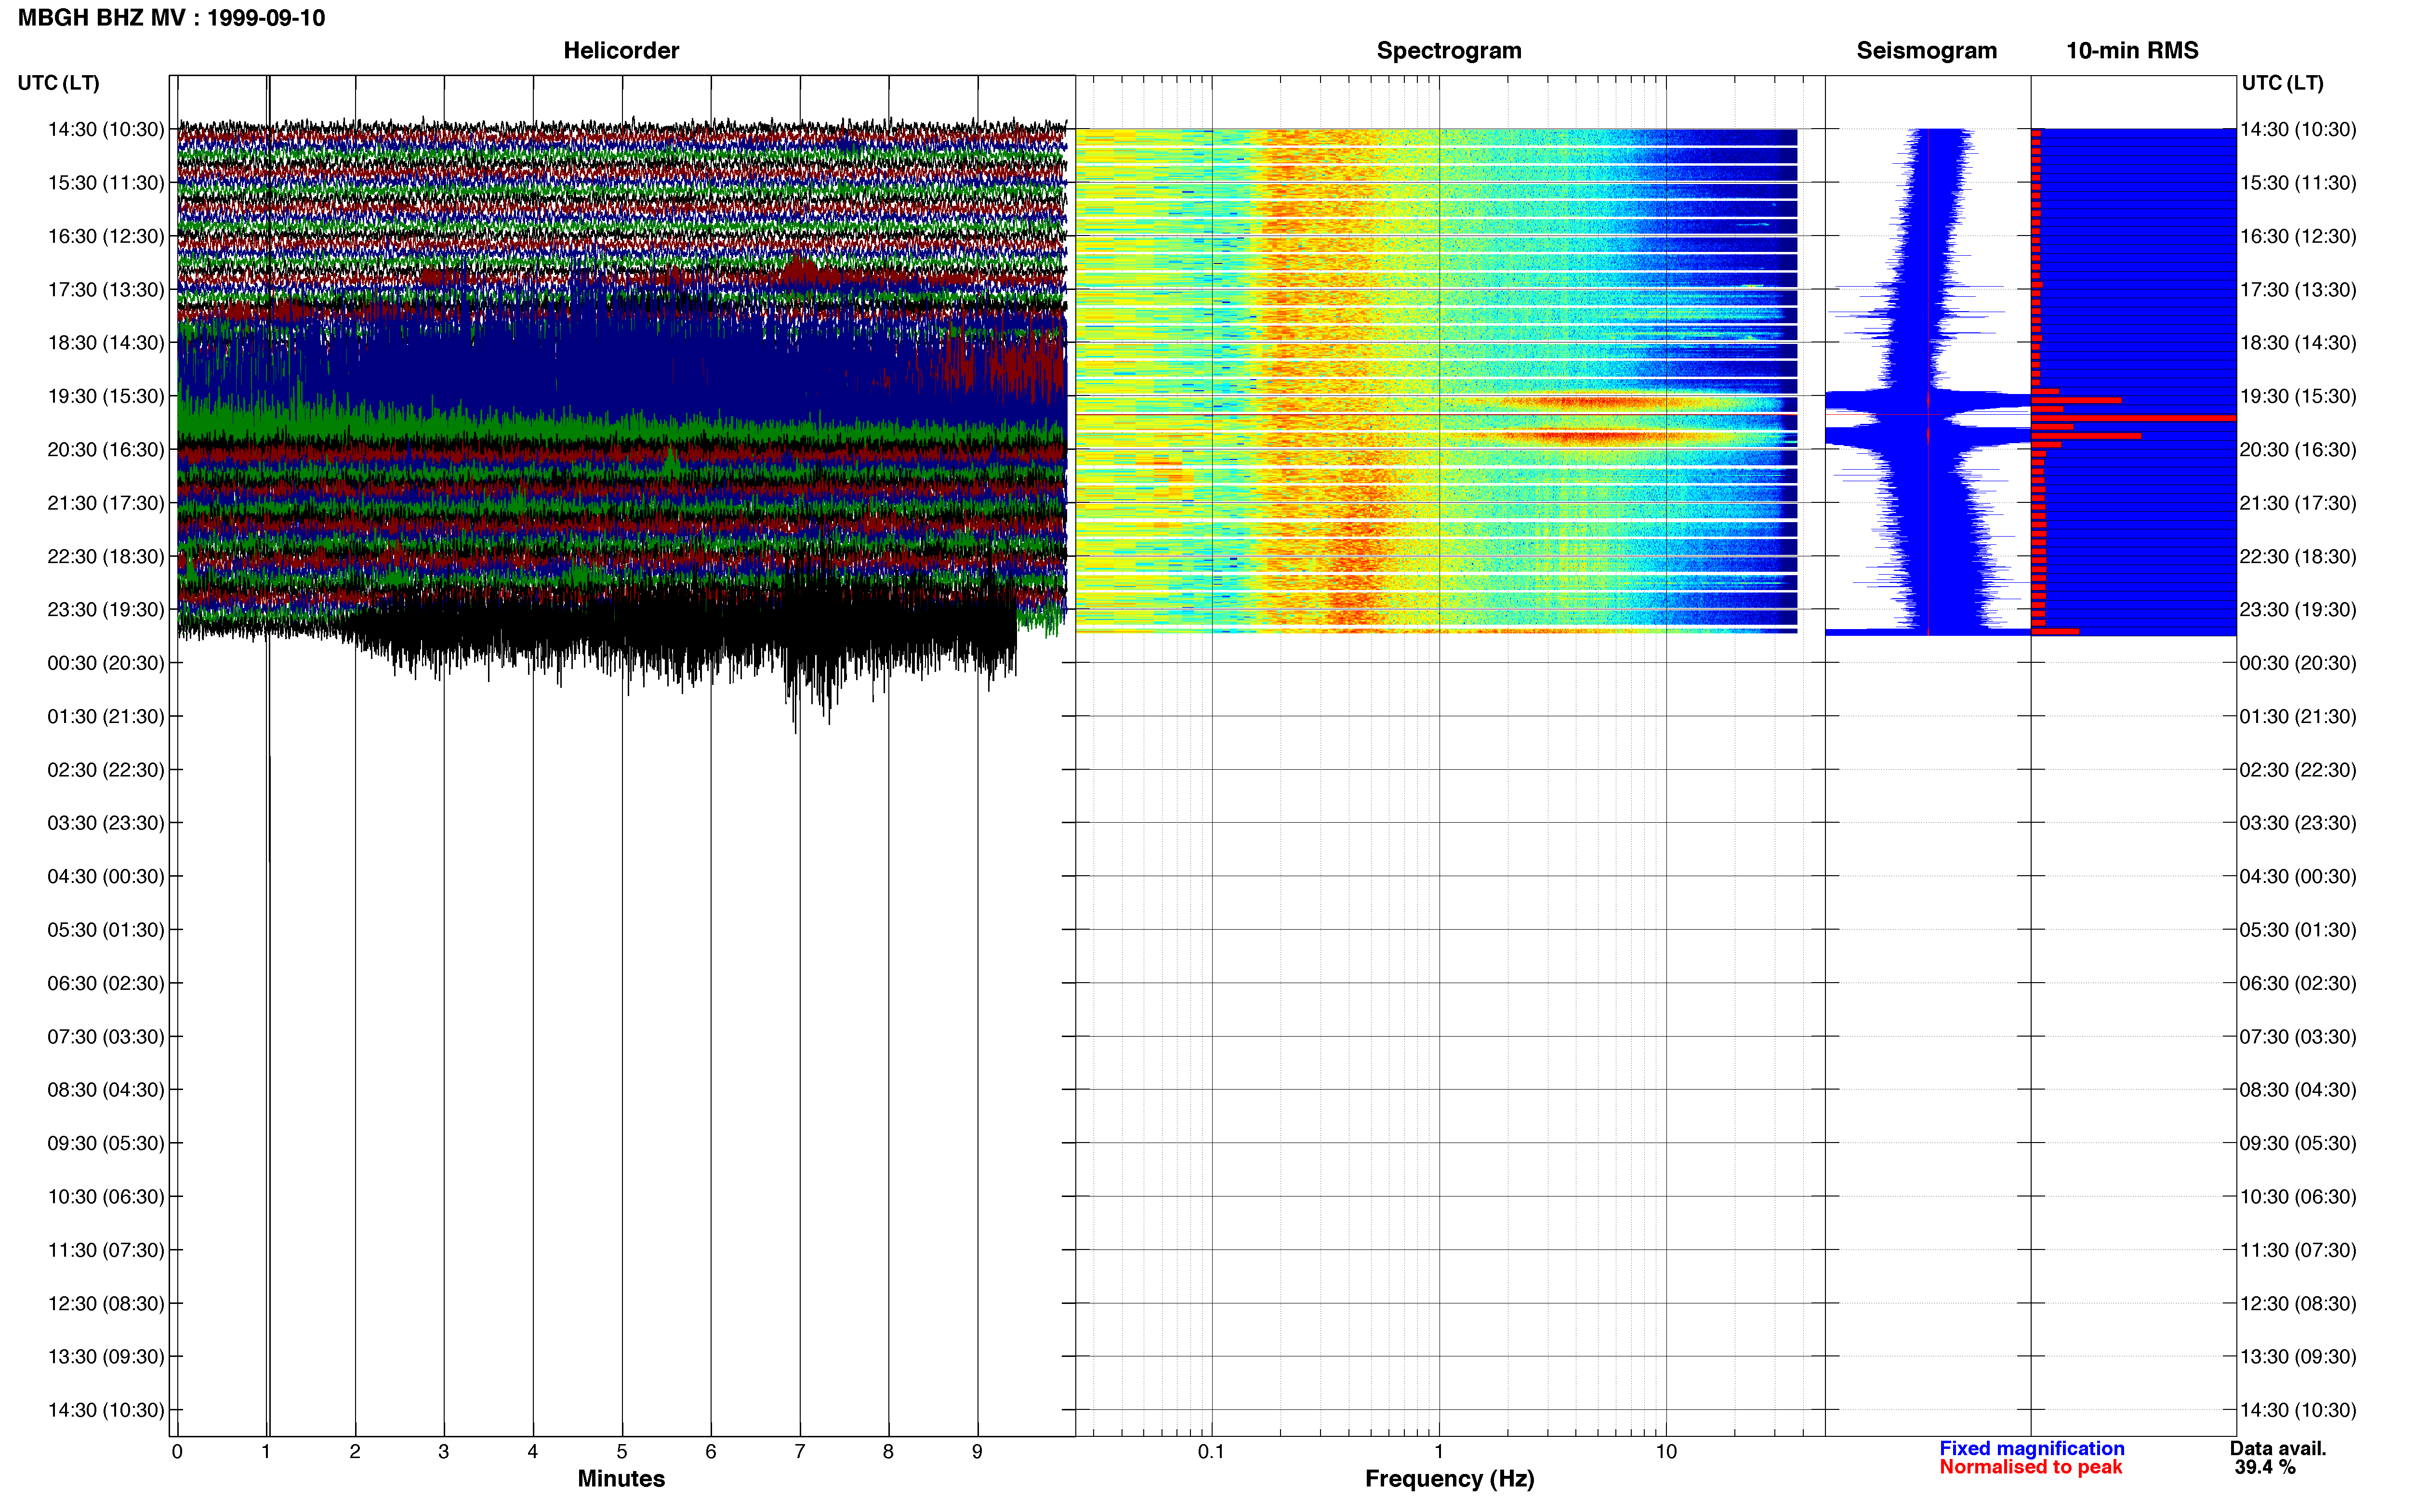2418x1512 pixels.
Task: Click left time label 05:30 (01:30)
Action: [x=106, y=929]
